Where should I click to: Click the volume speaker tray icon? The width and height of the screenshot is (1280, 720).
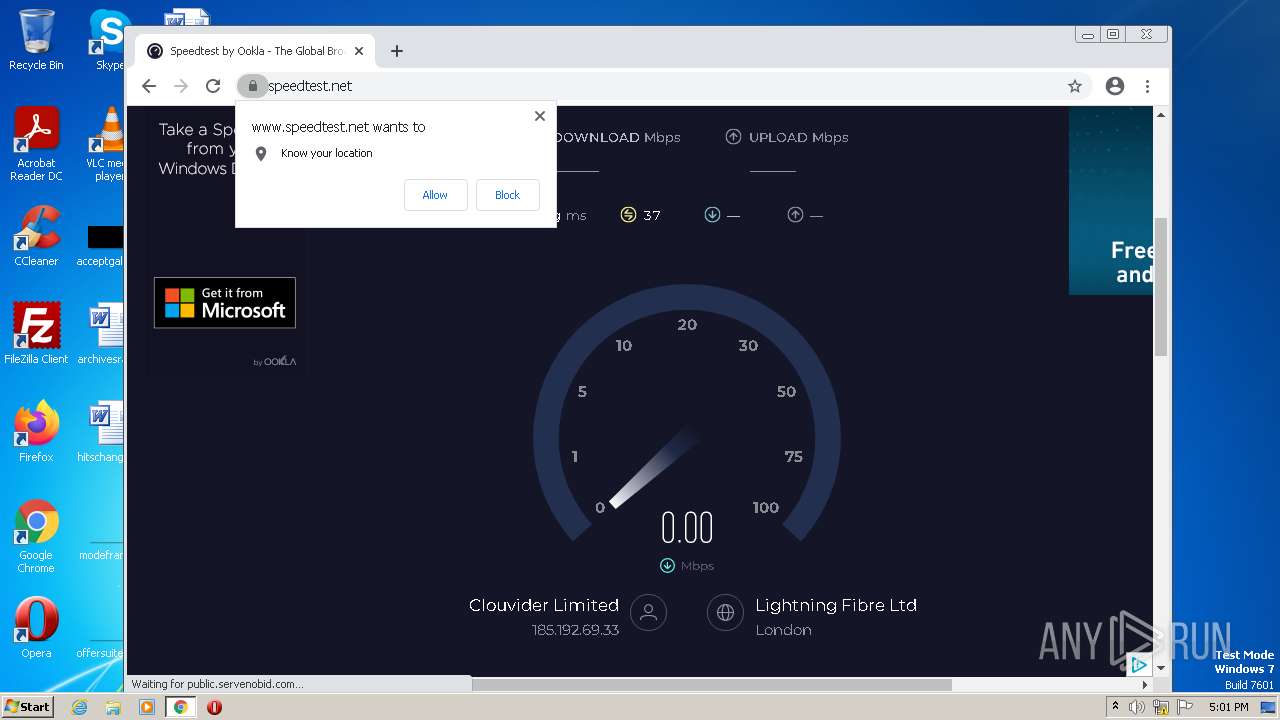click(x=1137, y=707)
